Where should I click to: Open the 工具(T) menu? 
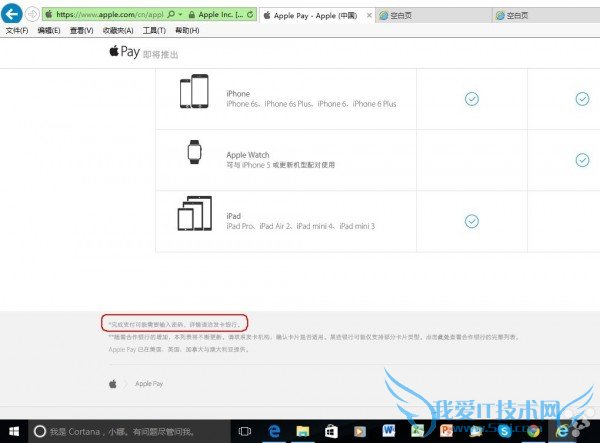coord(154,31)
